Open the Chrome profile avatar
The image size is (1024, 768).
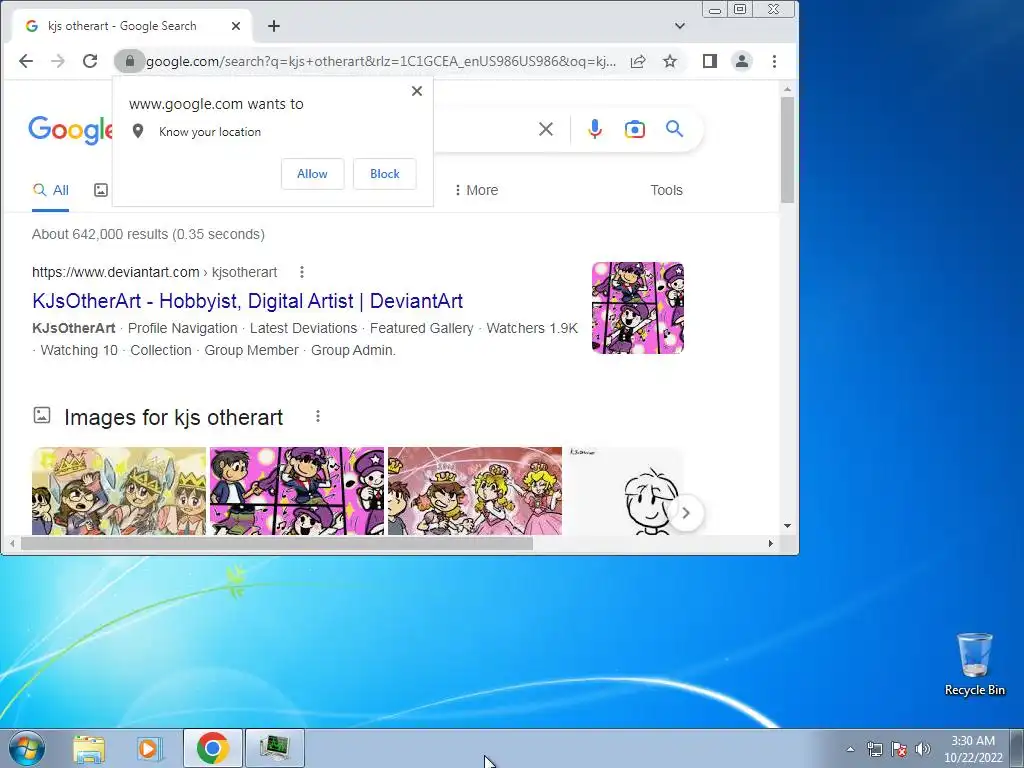point(742,61)
